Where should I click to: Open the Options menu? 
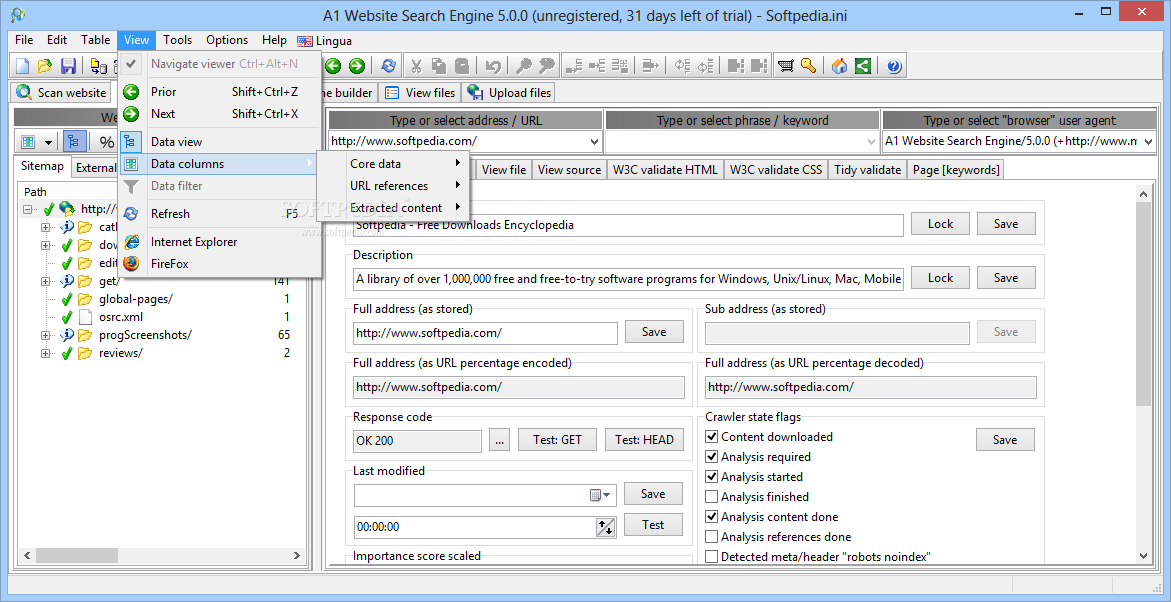[x=227, y=40]
